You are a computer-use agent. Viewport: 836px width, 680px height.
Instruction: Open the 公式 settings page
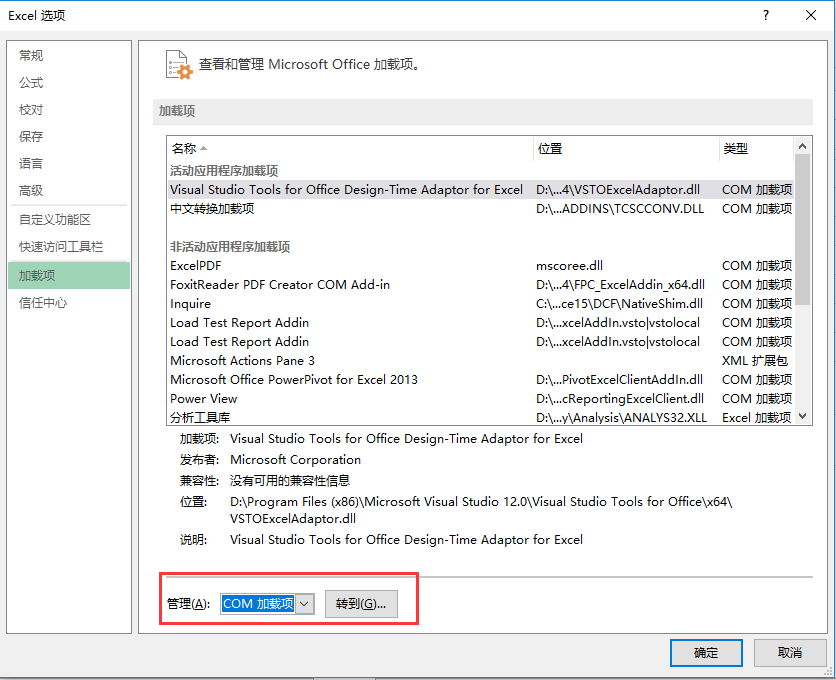[30, 82]
